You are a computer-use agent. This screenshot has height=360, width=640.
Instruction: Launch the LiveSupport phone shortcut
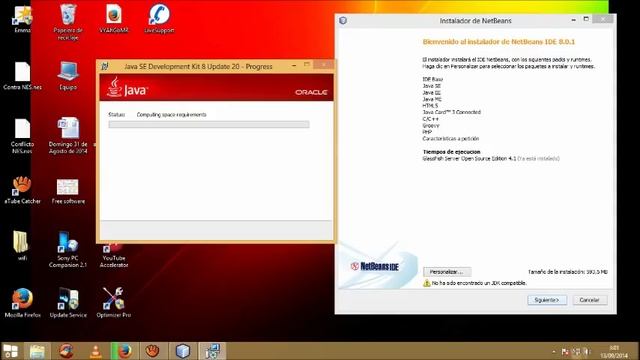click(x=159, y=18)
